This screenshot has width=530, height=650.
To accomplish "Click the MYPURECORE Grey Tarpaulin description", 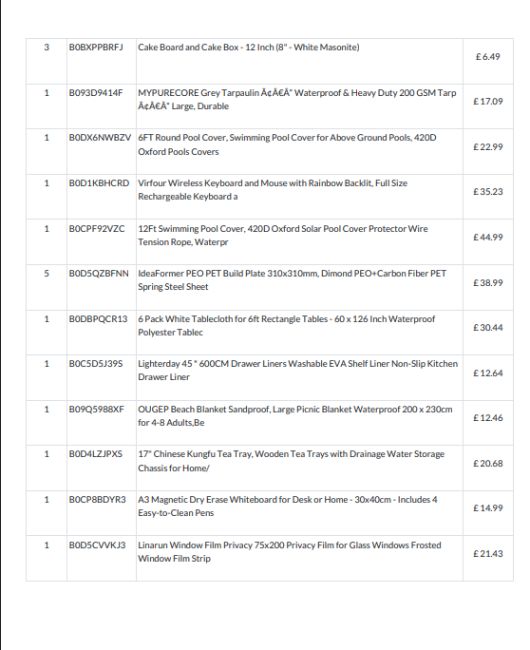I will click(x=297, y=99).
